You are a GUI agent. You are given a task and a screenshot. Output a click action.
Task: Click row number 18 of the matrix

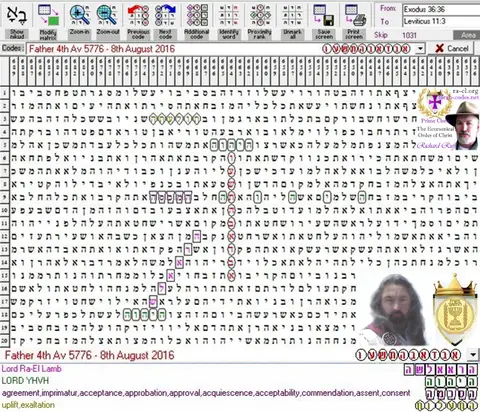[5, 314]
